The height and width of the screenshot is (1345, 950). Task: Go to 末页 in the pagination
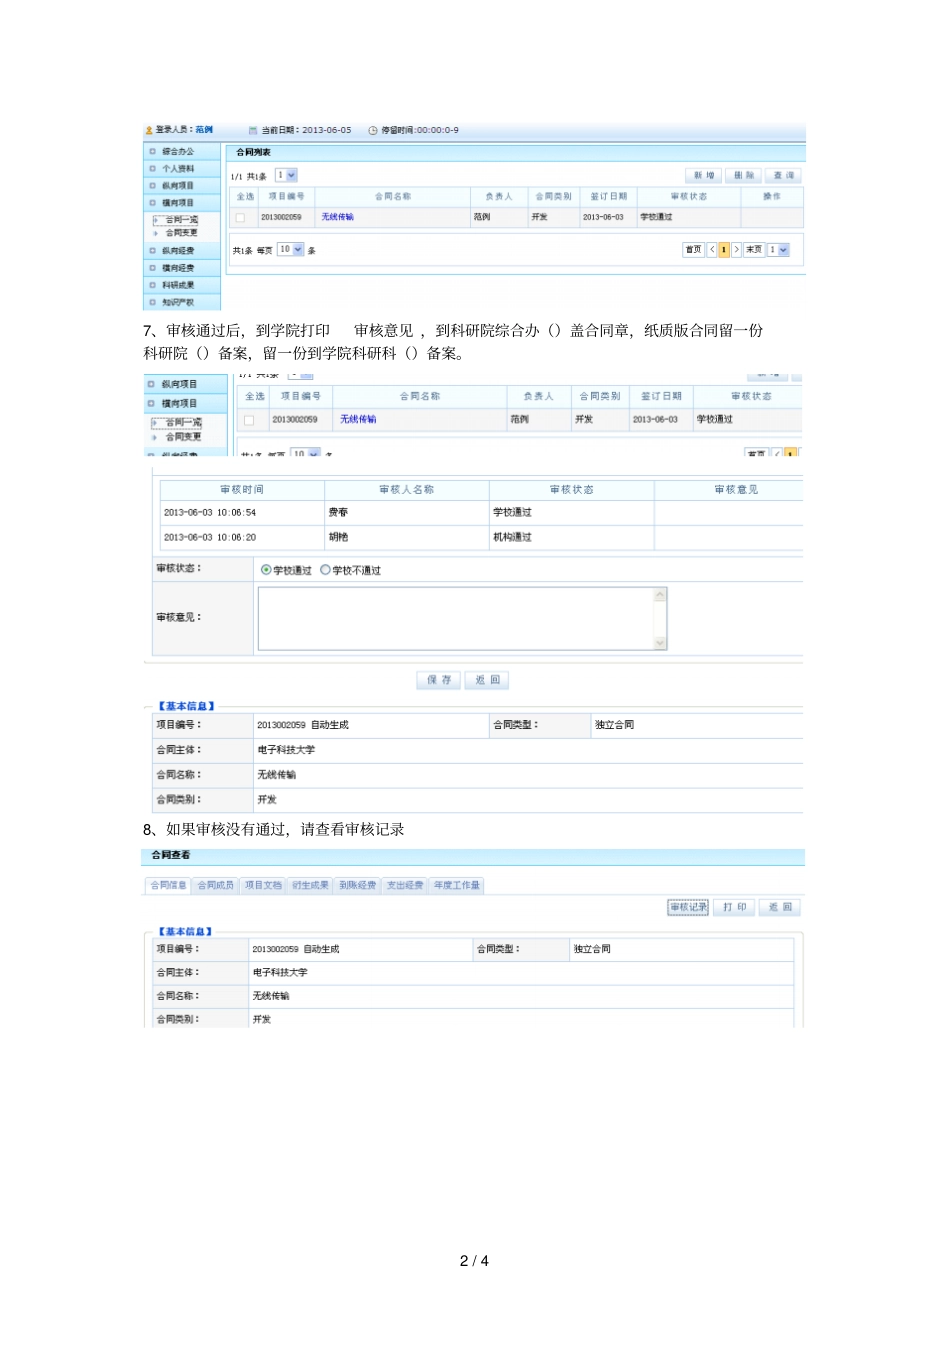pos(754,250)
